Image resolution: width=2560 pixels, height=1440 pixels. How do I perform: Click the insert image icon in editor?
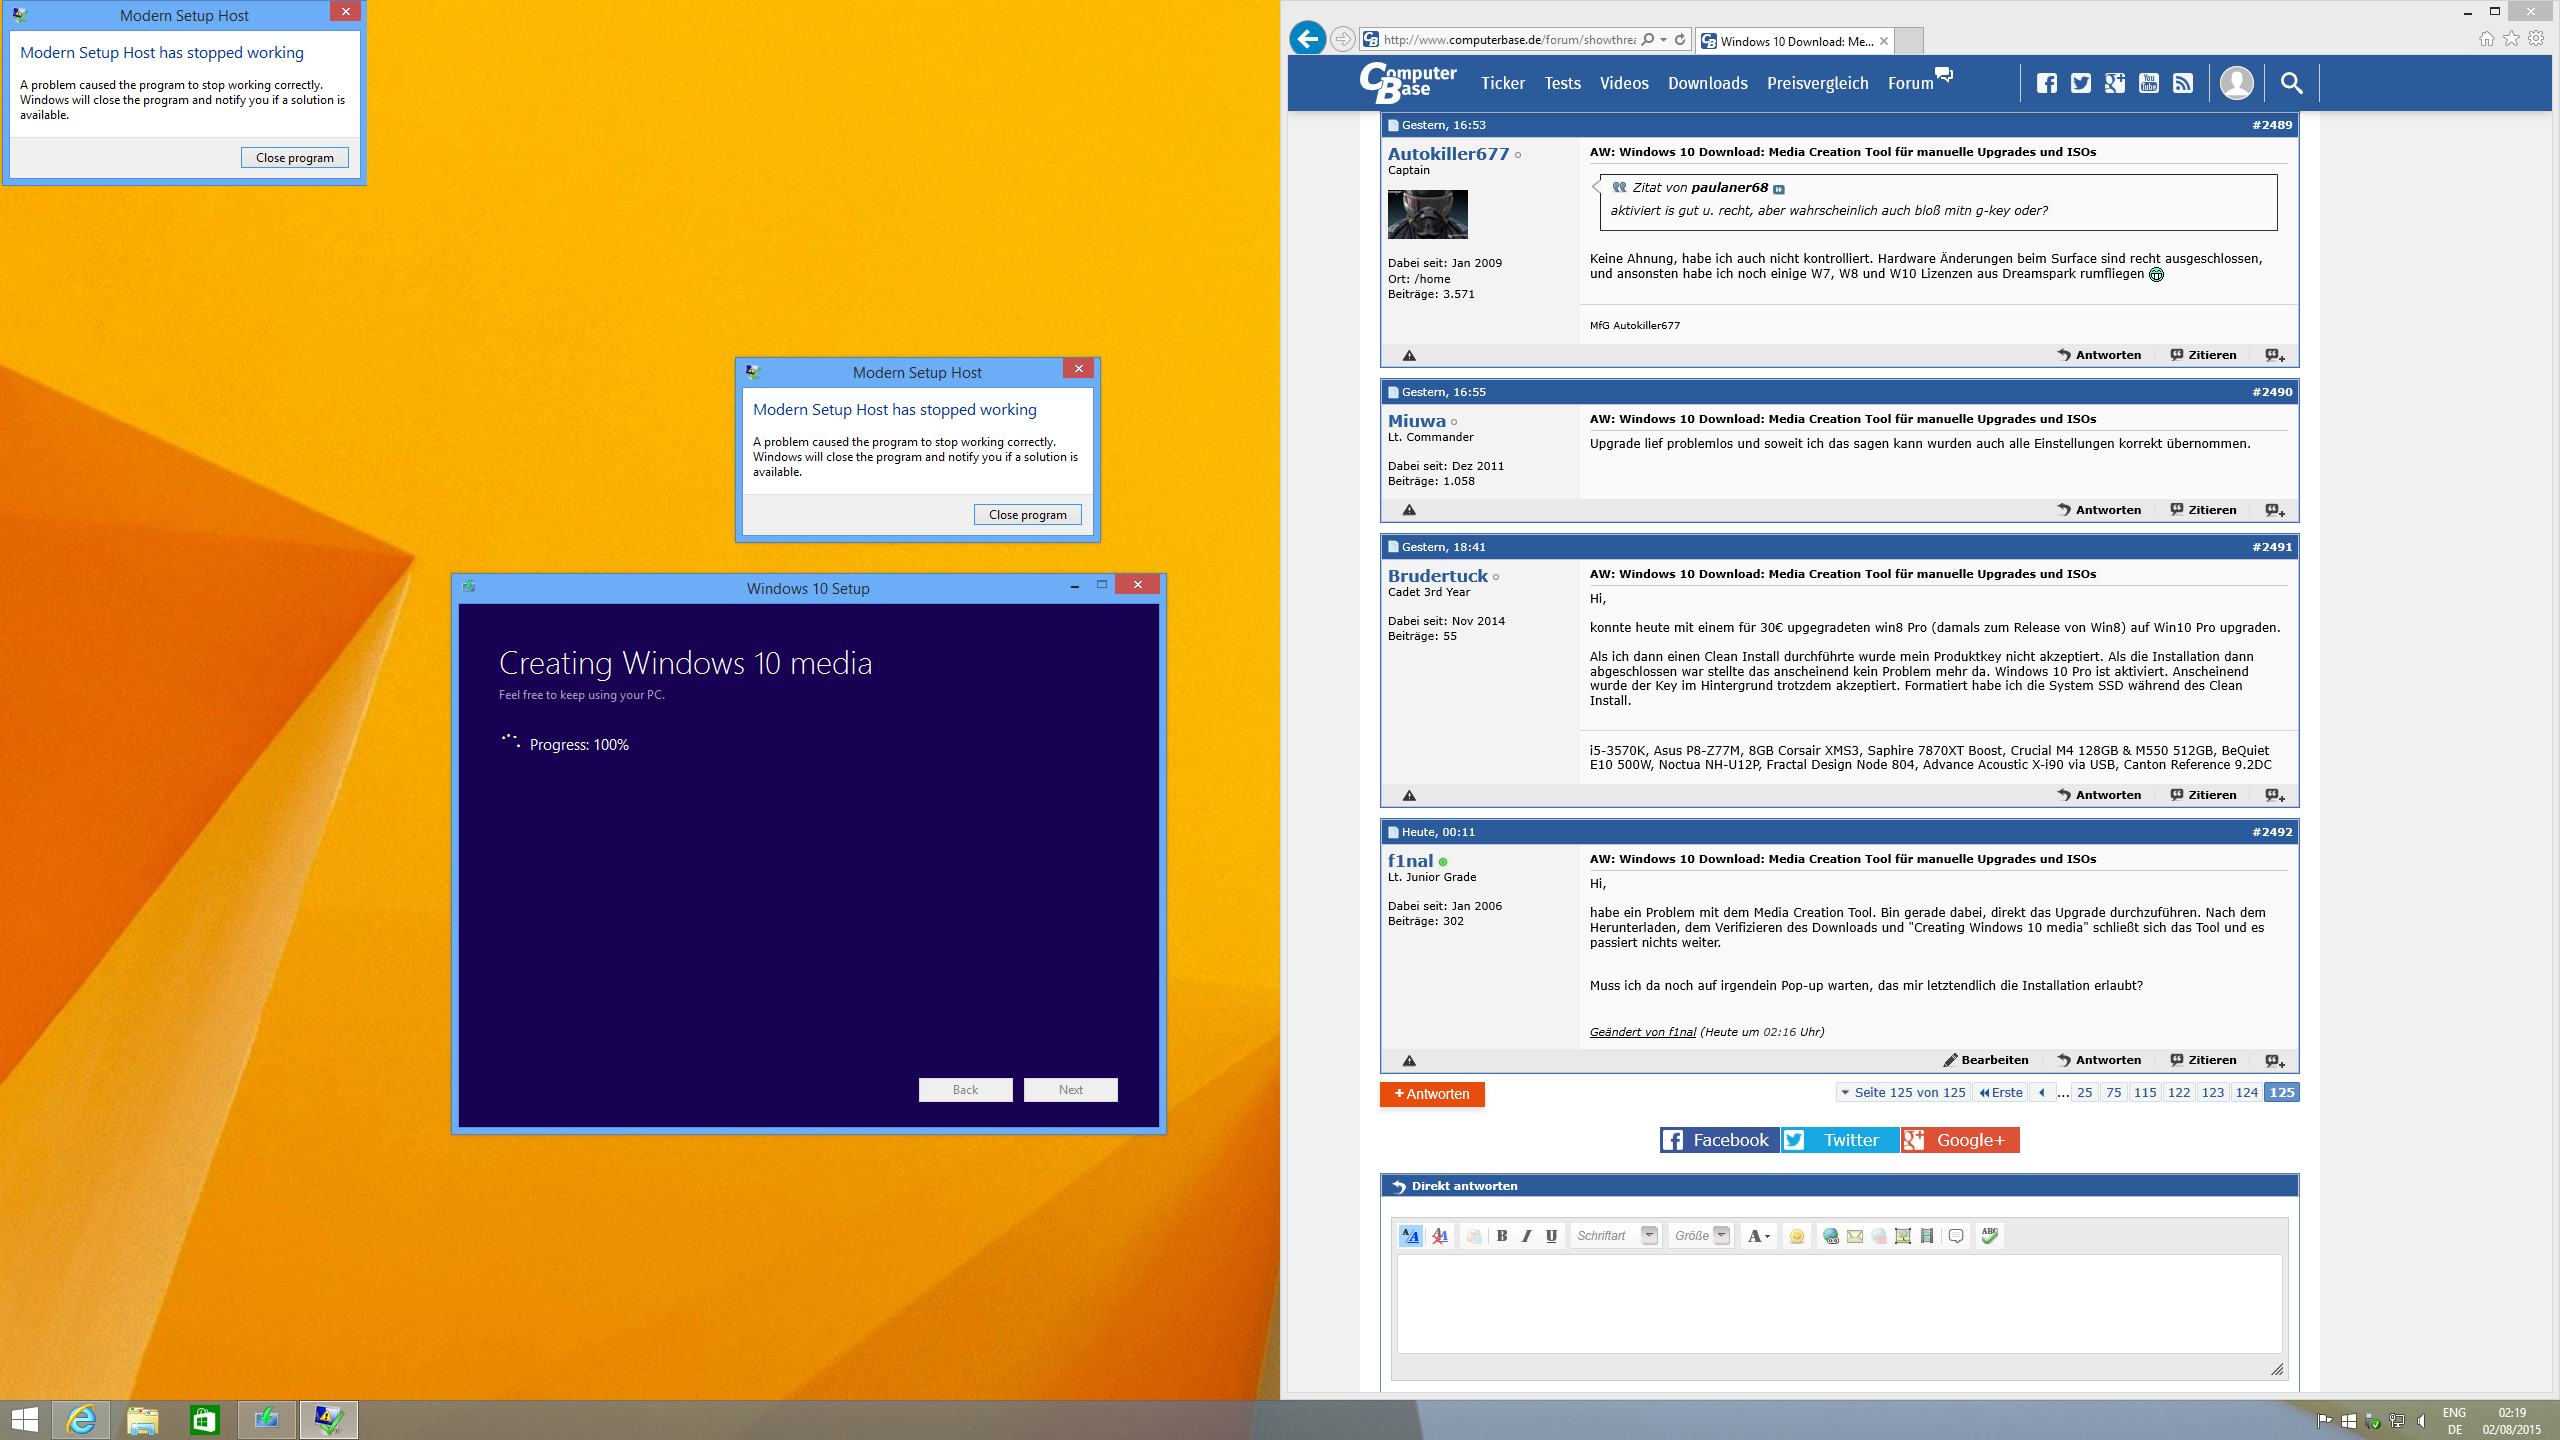1903,1236
